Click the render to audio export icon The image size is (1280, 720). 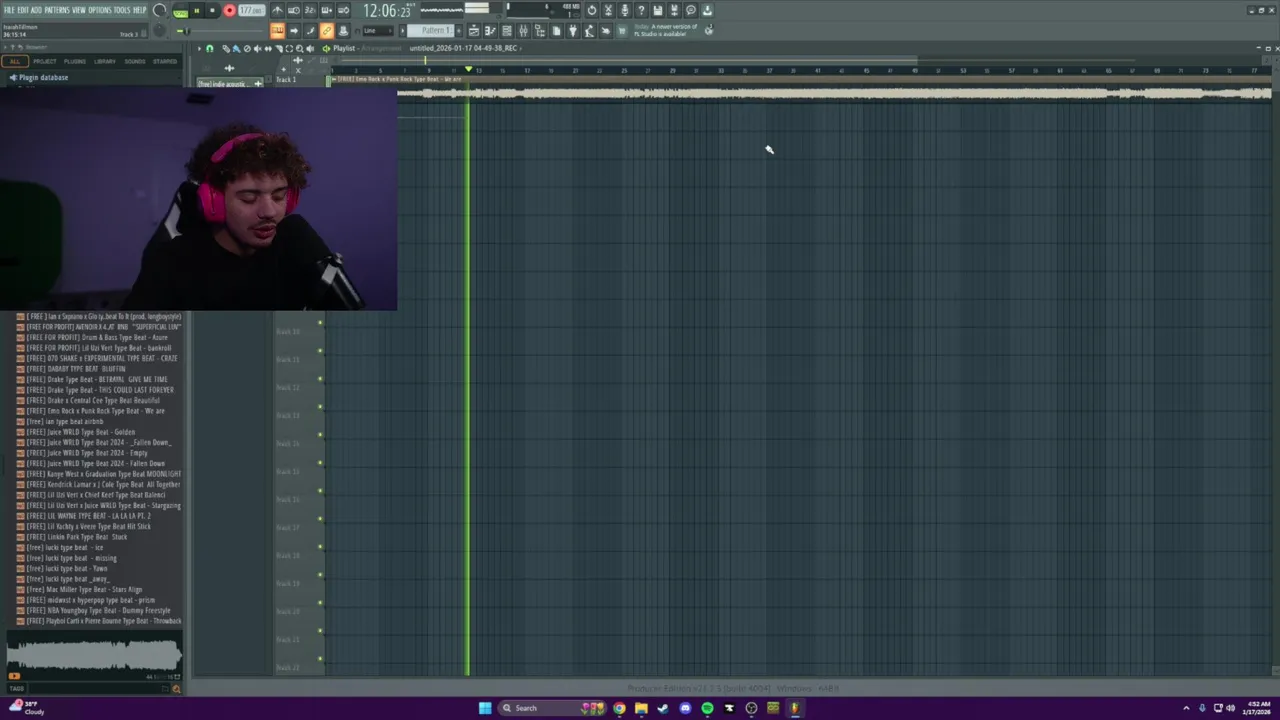[673, 10]
